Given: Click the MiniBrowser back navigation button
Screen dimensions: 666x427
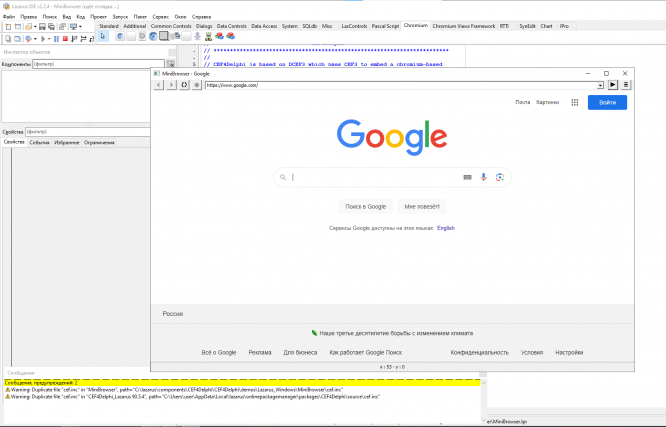Looking at the screenshot, I should (x=158, y=85).
